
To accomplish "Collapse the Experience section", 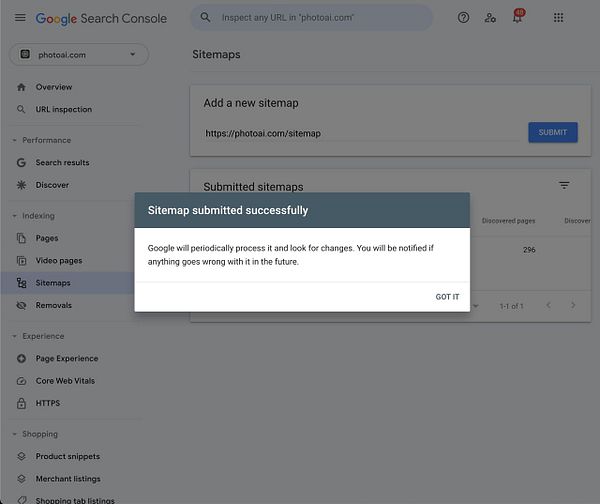I will tap(15, 336).
